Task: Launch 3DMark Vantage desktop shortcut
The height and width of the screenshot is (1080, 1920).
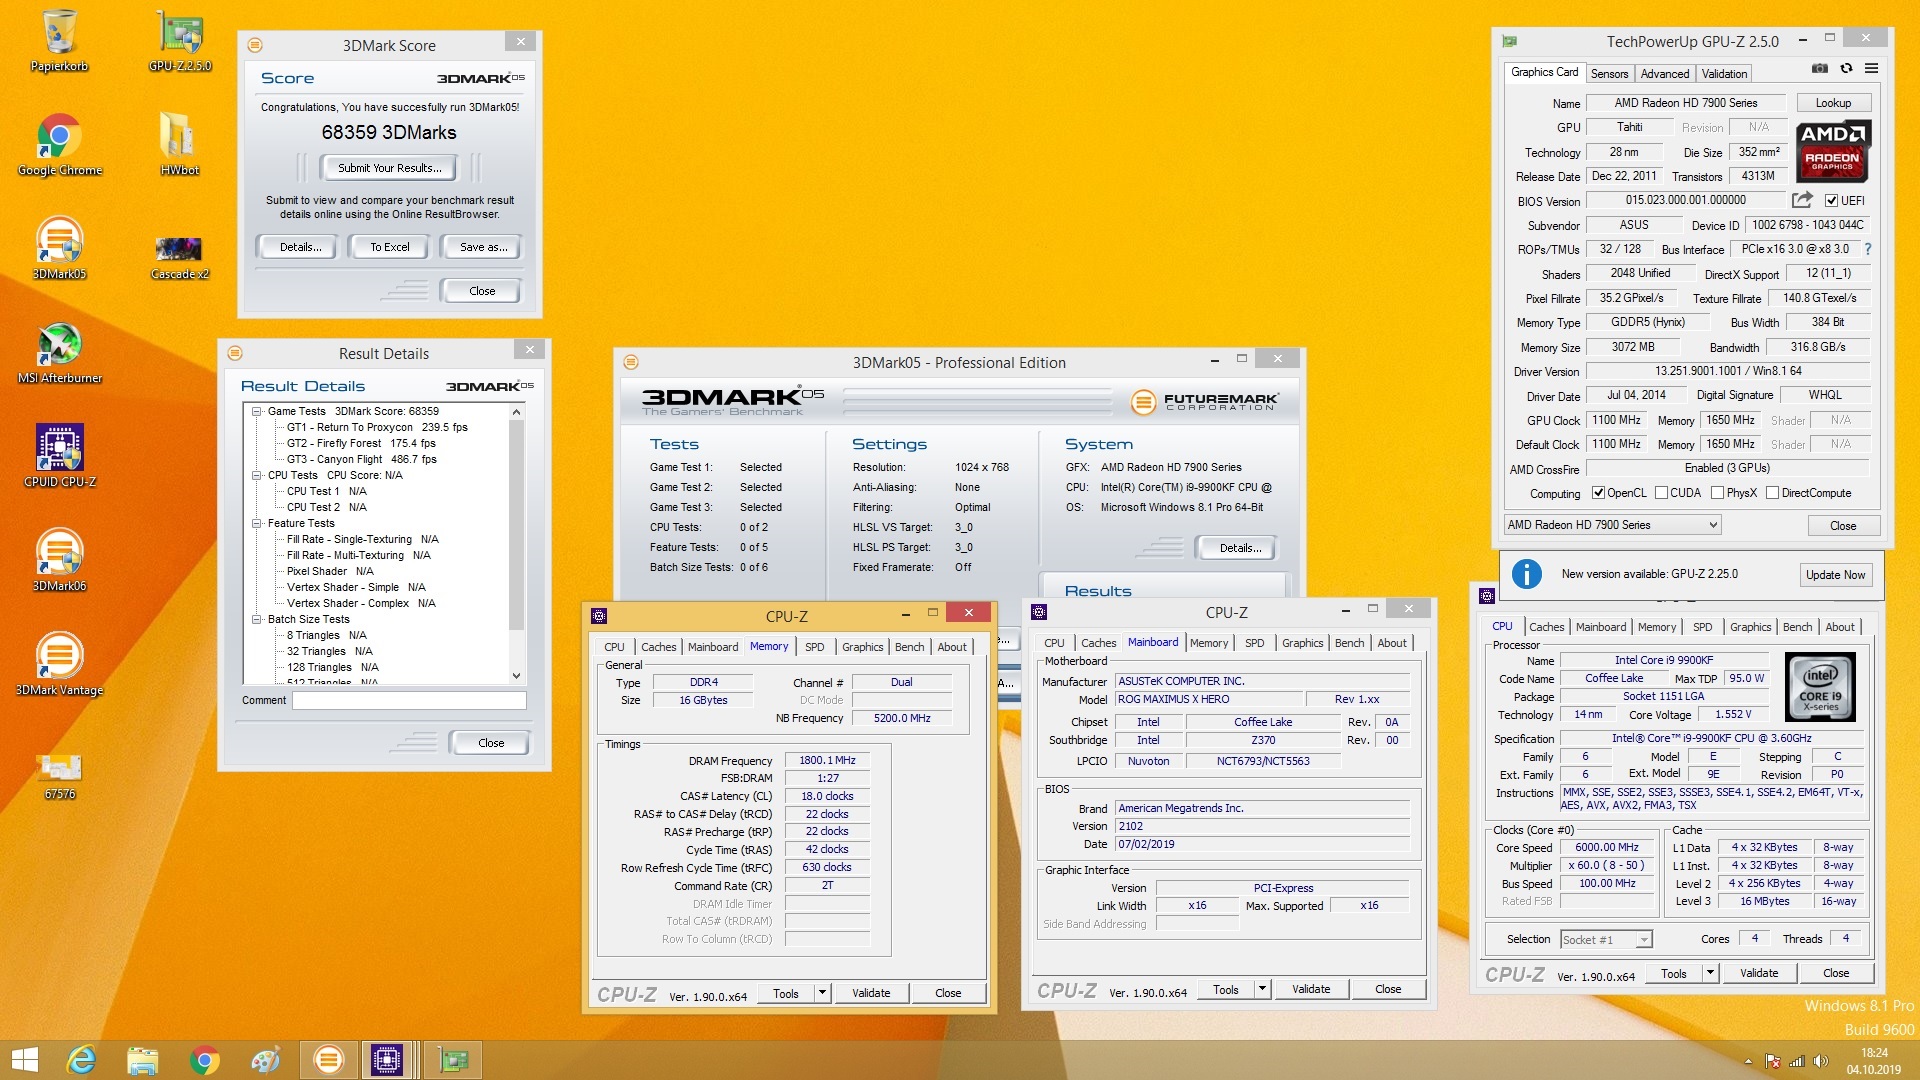Action: click(59, 664)
